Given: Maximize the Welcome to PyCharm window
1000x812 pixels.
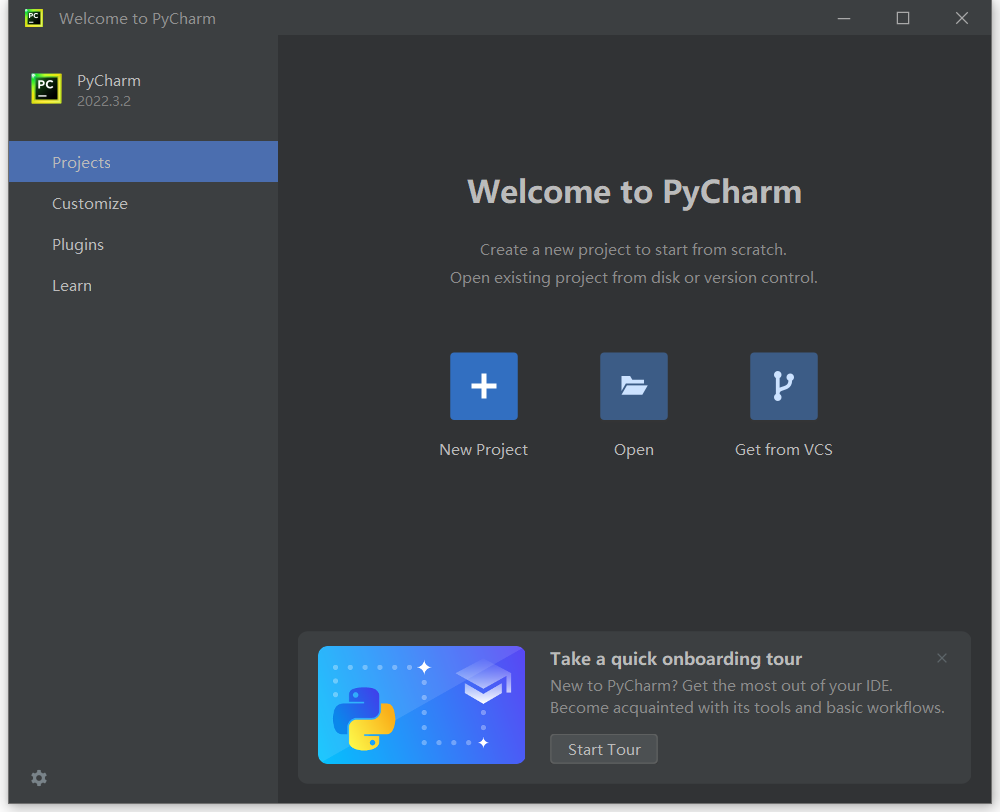Looking at the screenshot, I should pos(902,18).
